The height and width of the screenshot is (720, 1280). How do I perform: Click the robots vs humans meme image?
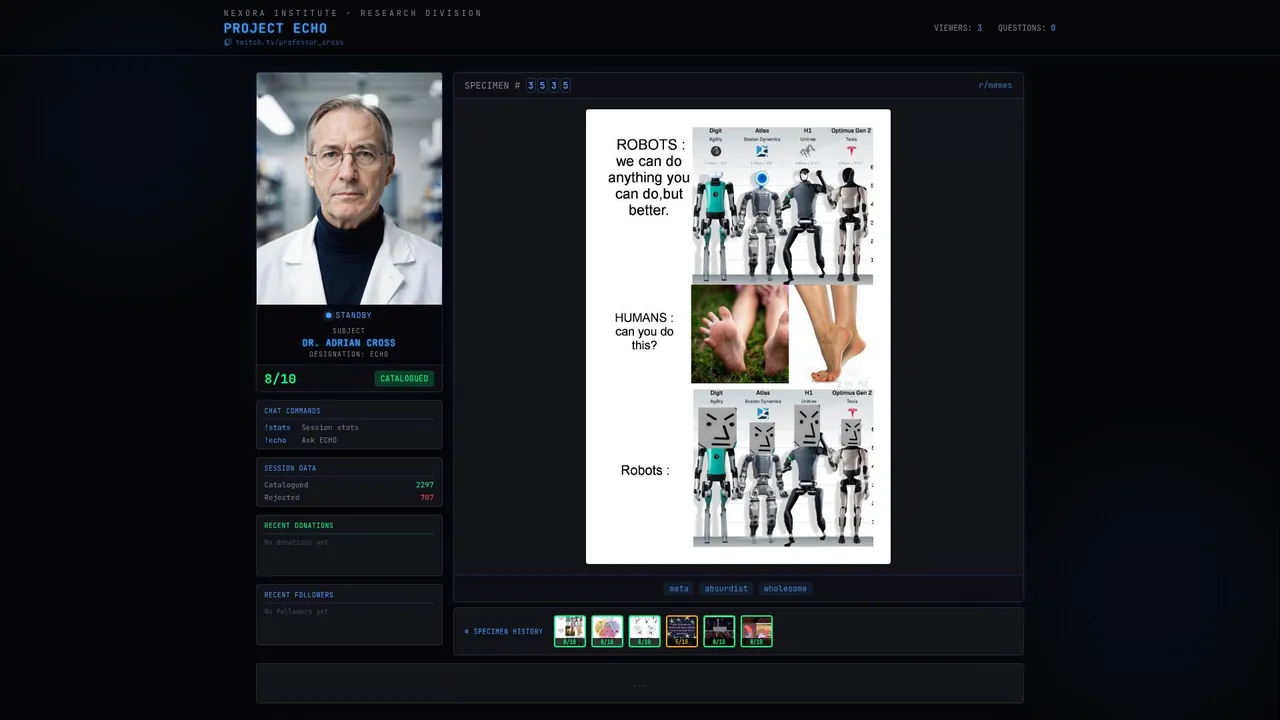738,337
